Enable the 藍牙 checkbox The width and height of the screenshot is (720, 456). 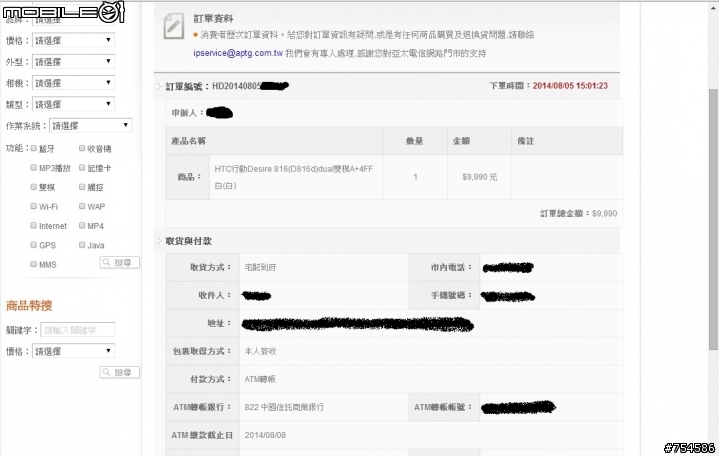coord(34,148)
